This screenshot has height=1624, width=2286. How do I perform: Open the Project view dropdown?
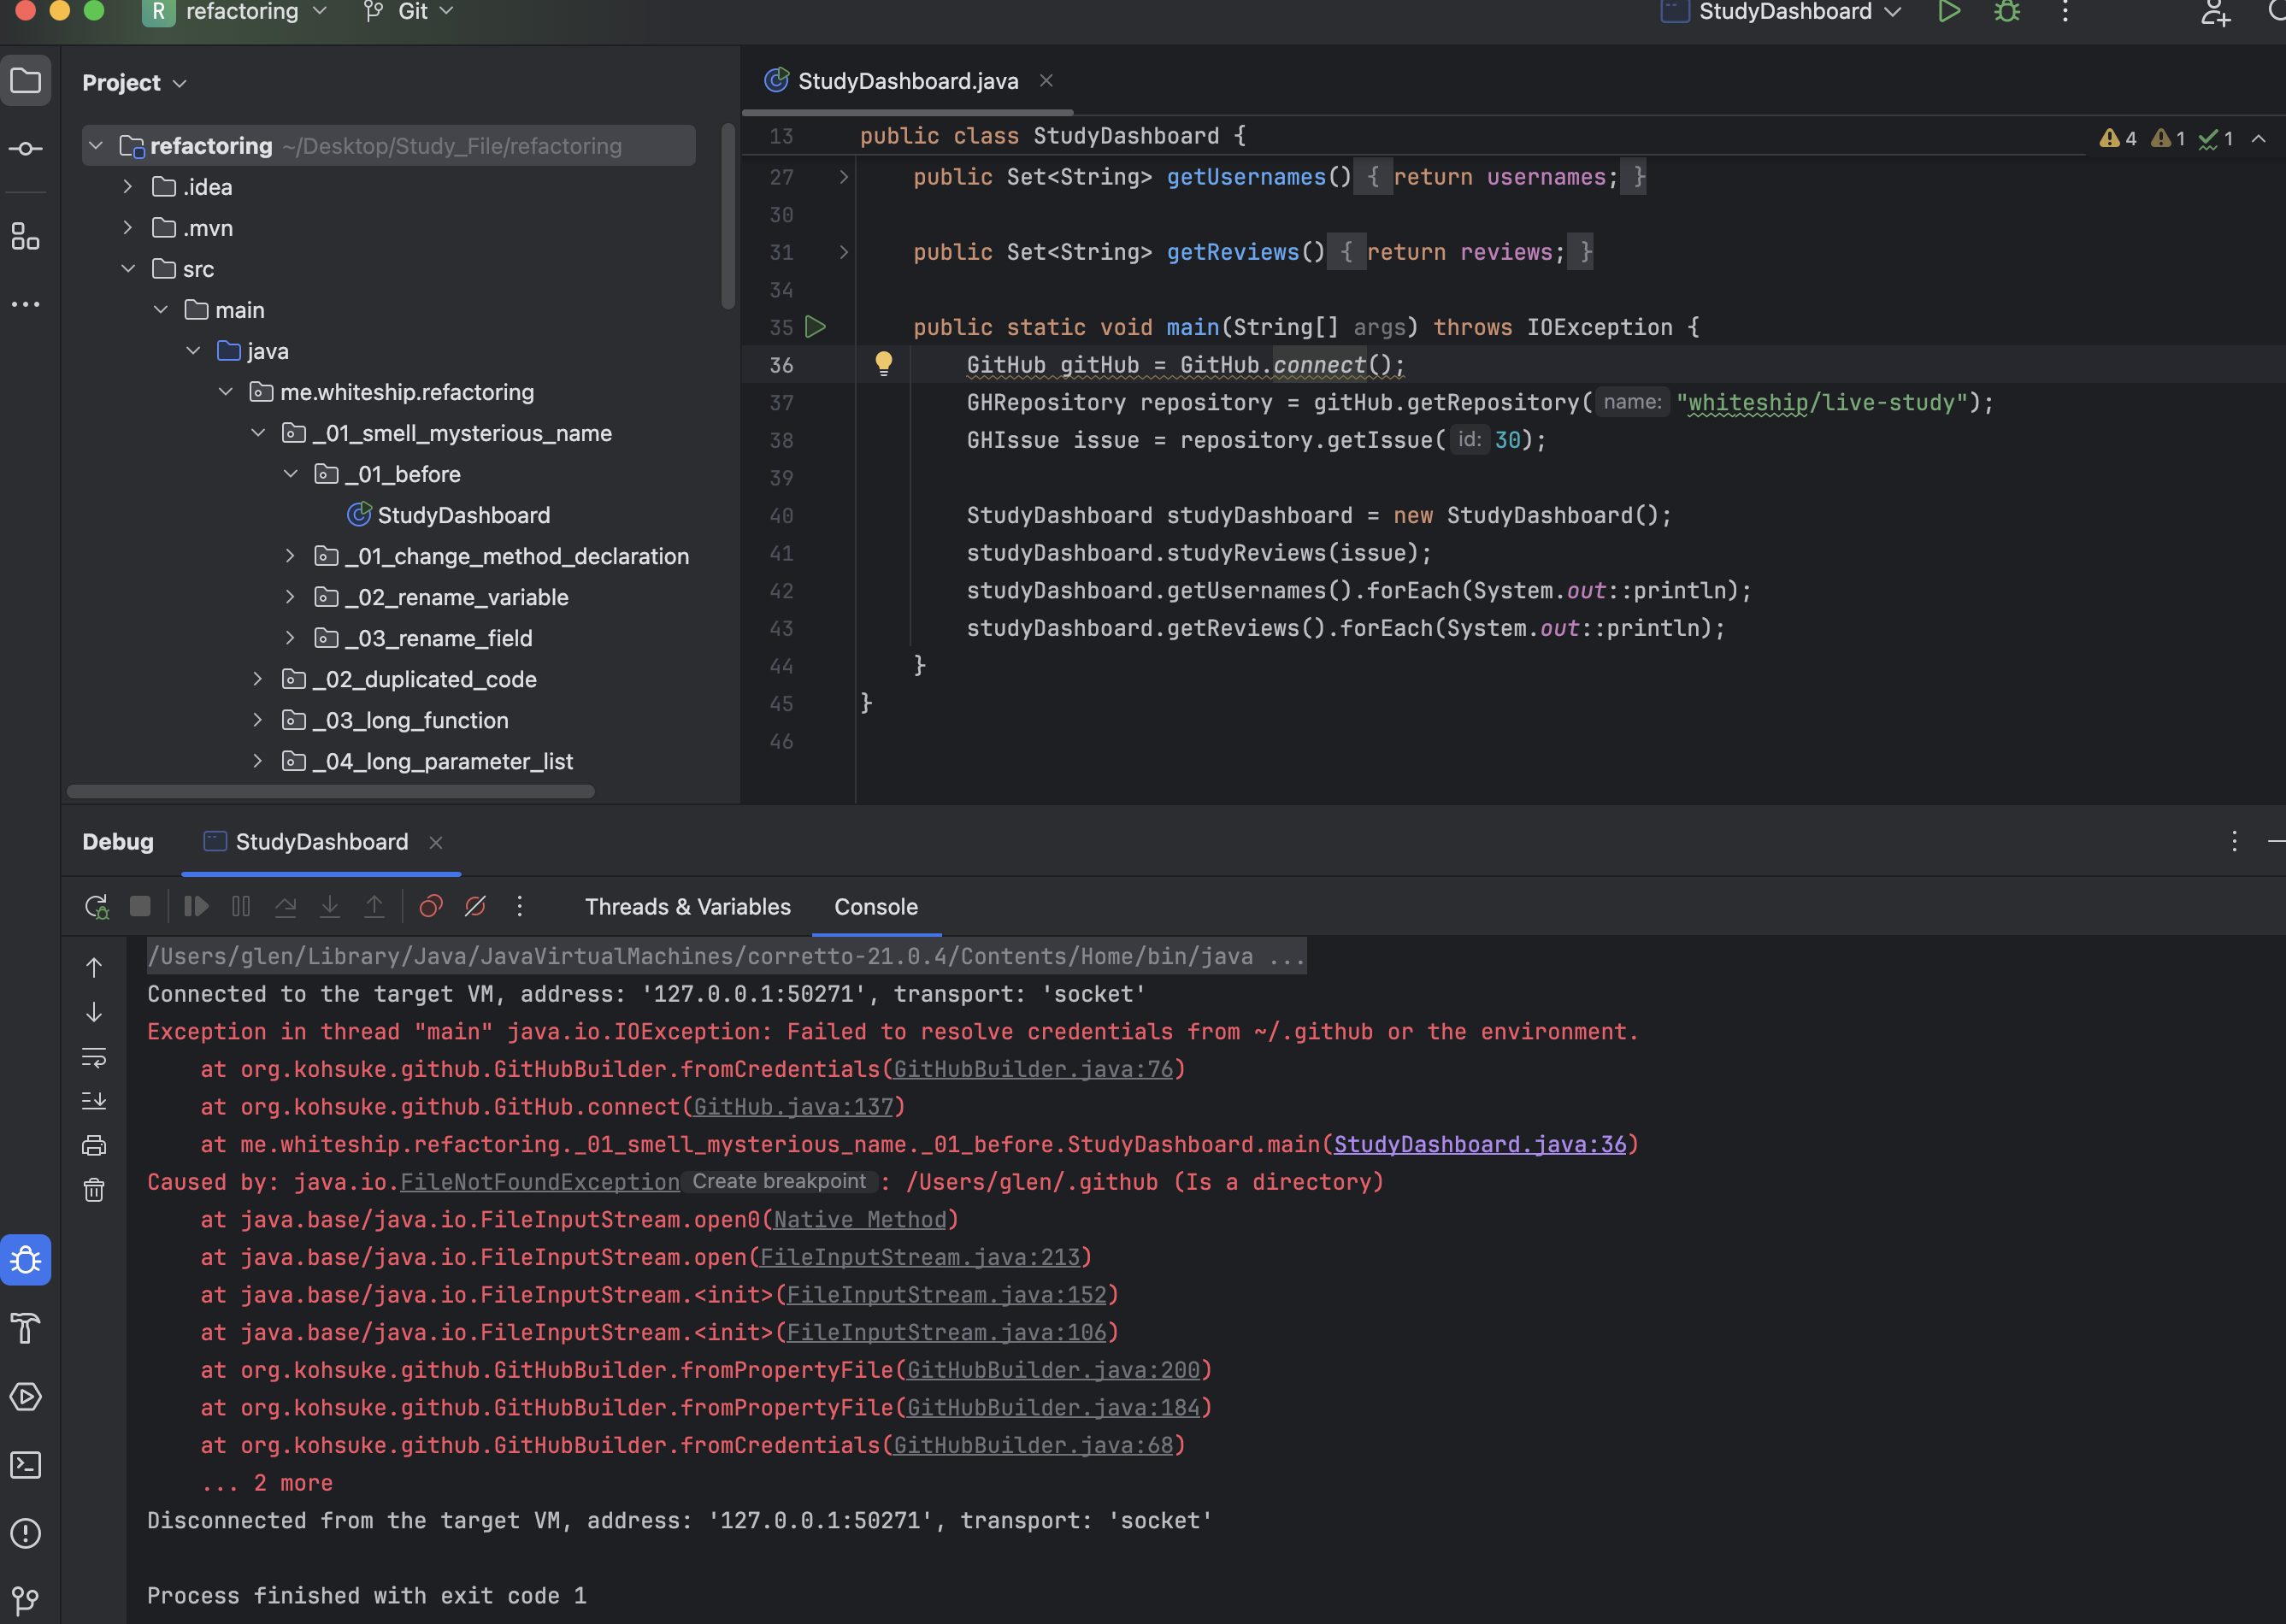pos(135,83)
